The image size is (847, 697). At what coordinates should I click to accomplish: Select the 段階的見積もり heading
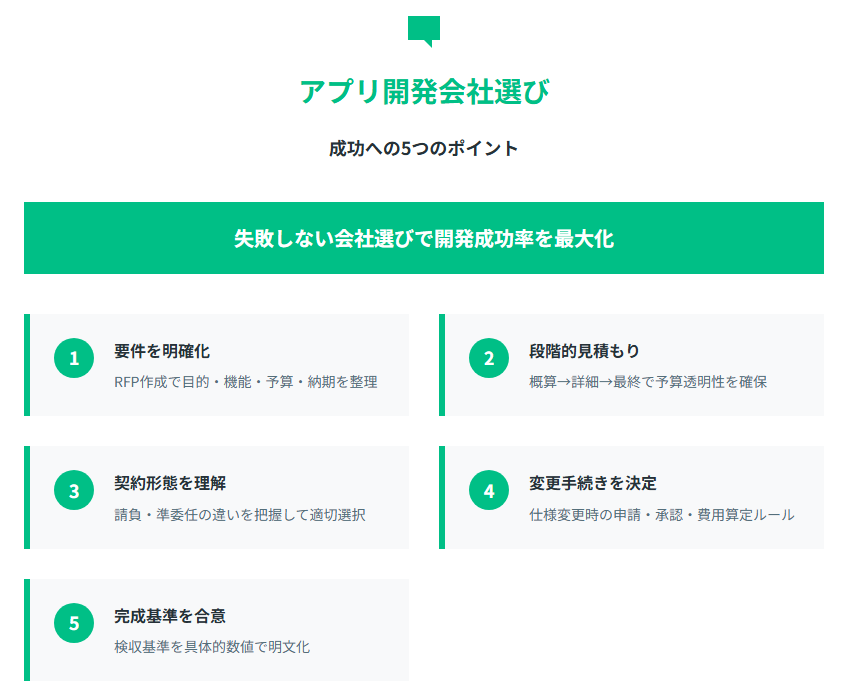point(584,351)
